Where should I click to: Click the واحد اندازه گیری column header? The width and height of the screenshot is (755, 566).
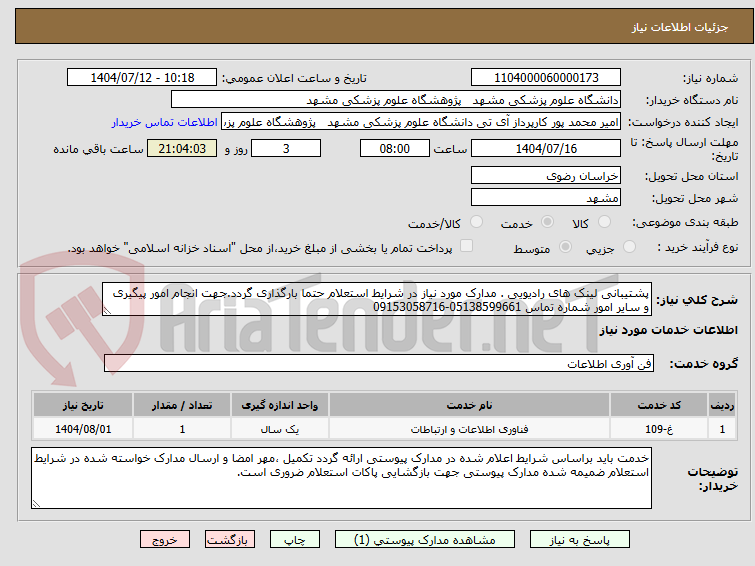pyautogui.click(x=280, y=405)
